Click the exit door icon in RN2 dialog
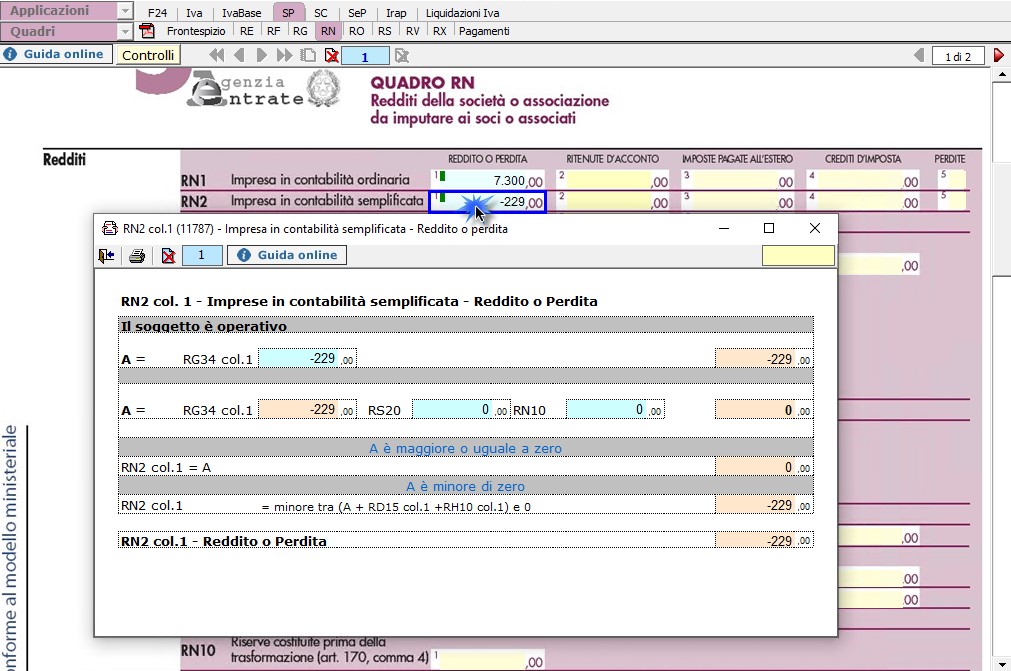Screen dimensions: 1011x671 (x=106, y=256)
